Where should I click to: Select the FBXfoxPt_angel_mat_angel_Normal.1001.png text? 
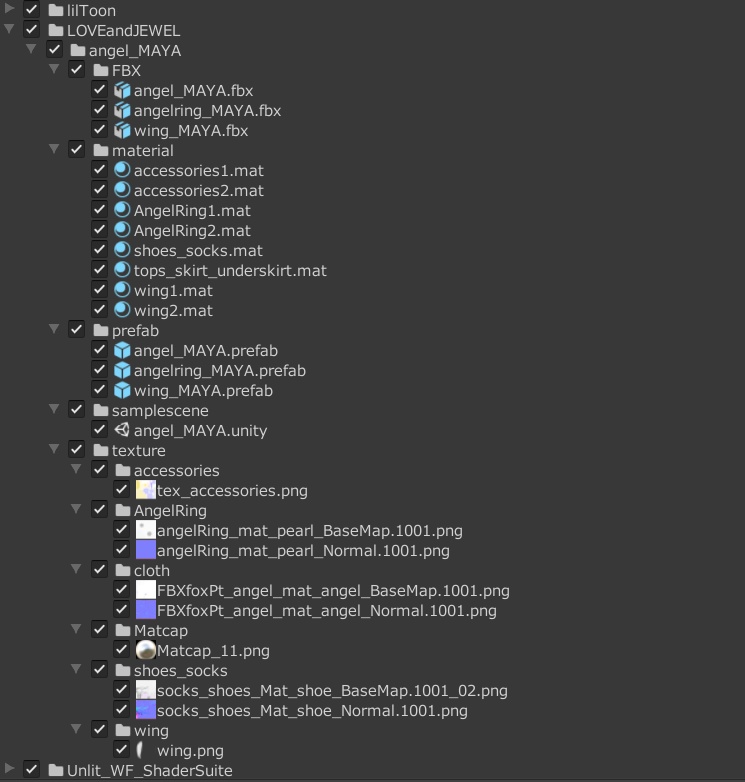[327, 611]
